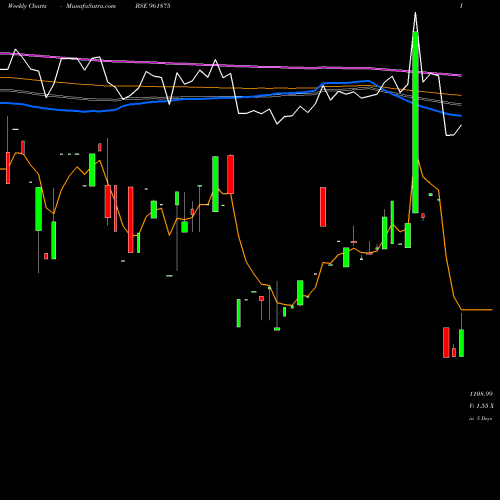Click the last green candle at far right
Screen dimensions: 500x500
461,343
